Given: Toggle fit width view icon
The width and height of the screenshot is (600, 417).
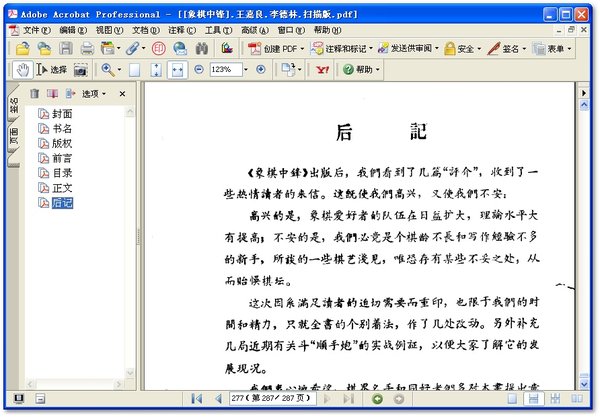Looking at the screenshot, I should click(x=178, y=70).
